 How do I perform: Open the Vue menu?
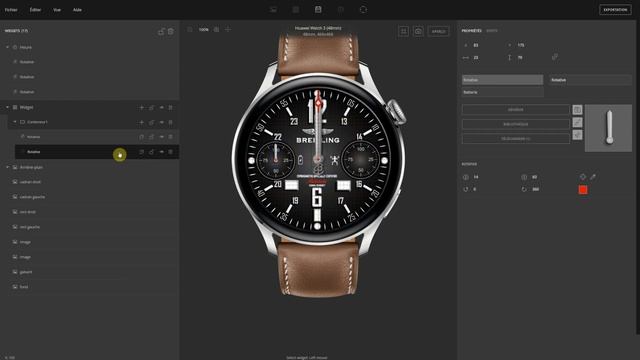coord(57,10)
